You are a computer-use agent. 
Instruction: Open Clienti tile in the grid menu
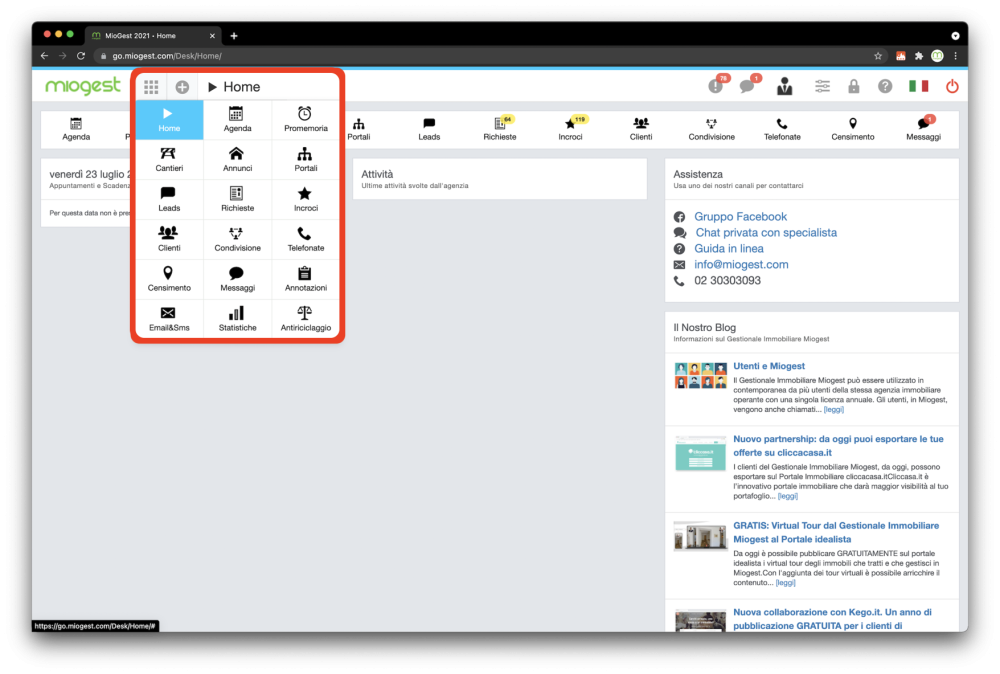[169, 239]
